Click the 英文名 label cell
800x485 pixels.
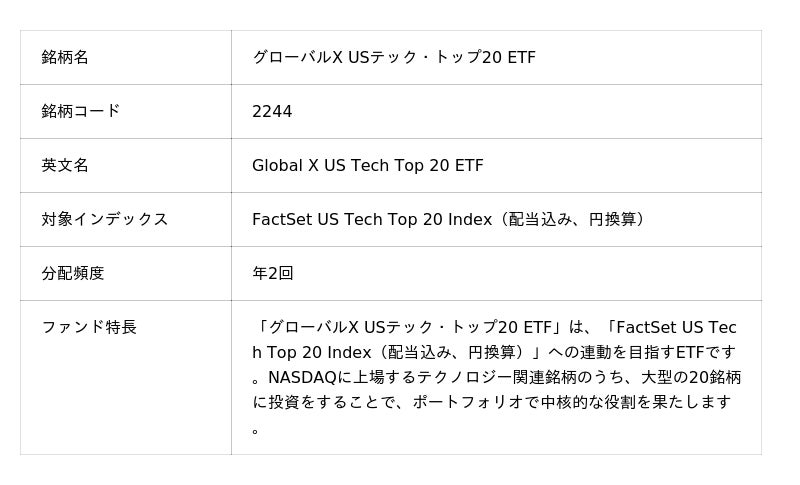tap(65, 166)
